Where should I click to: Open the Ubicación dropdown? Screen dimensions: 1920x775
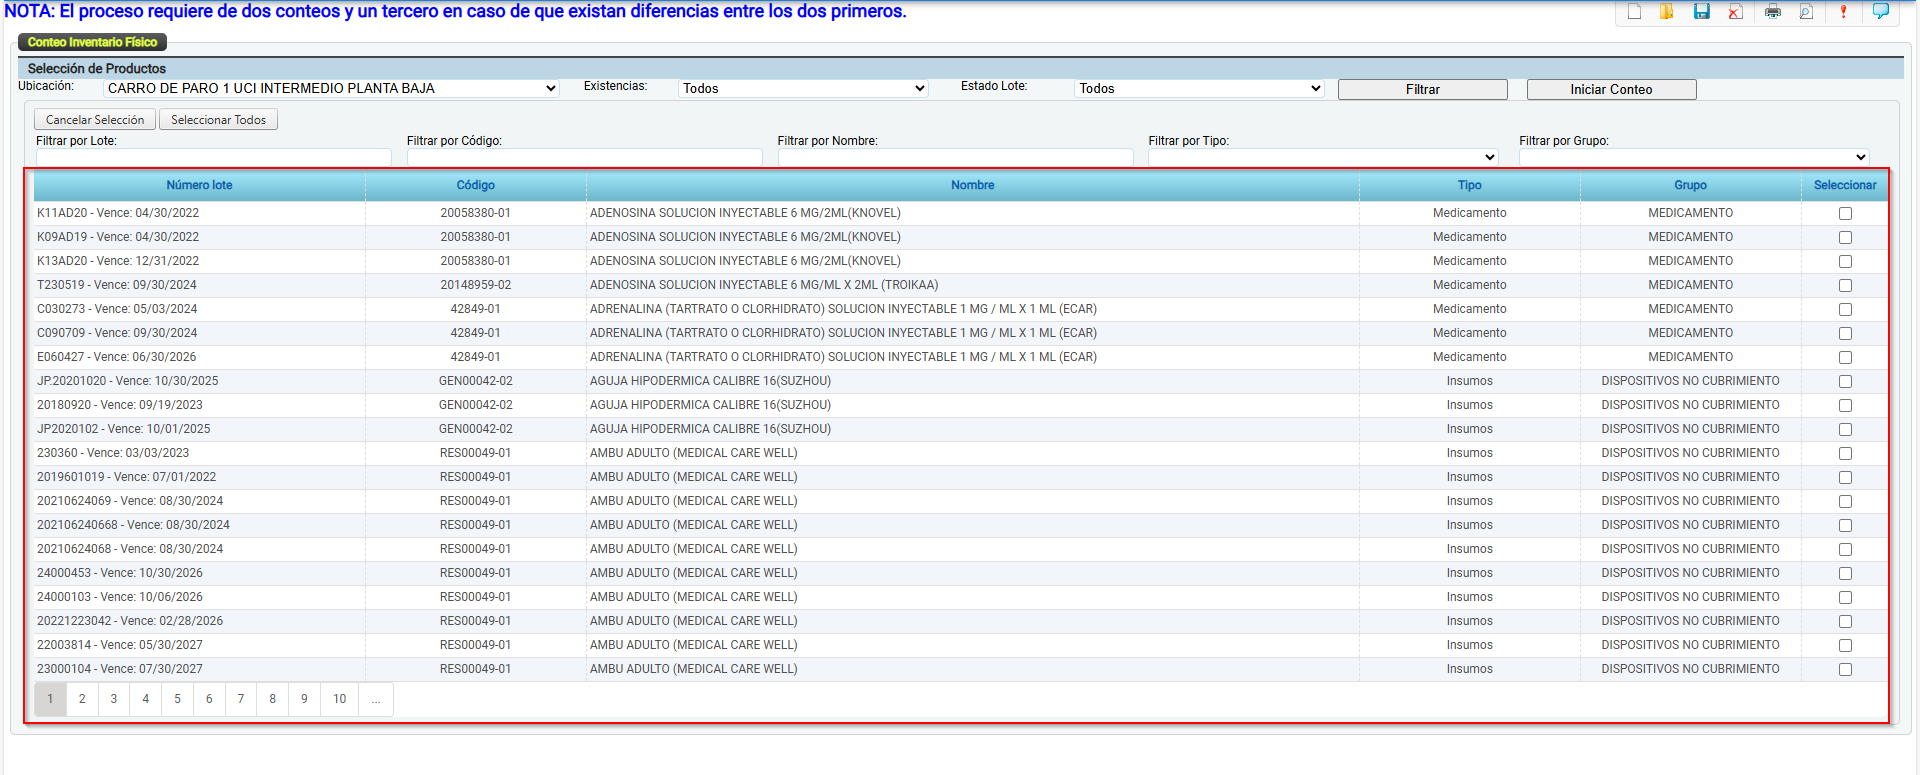[331, 89]
